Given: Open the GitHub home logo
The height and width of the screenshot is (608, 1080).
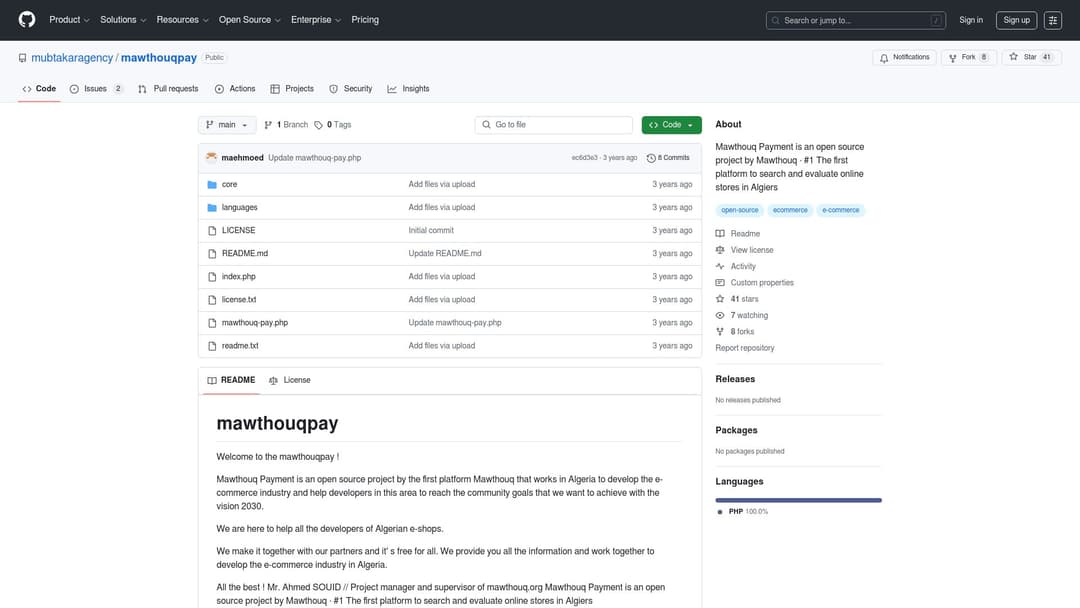Looking at the screenshot, I should [27, 19].
